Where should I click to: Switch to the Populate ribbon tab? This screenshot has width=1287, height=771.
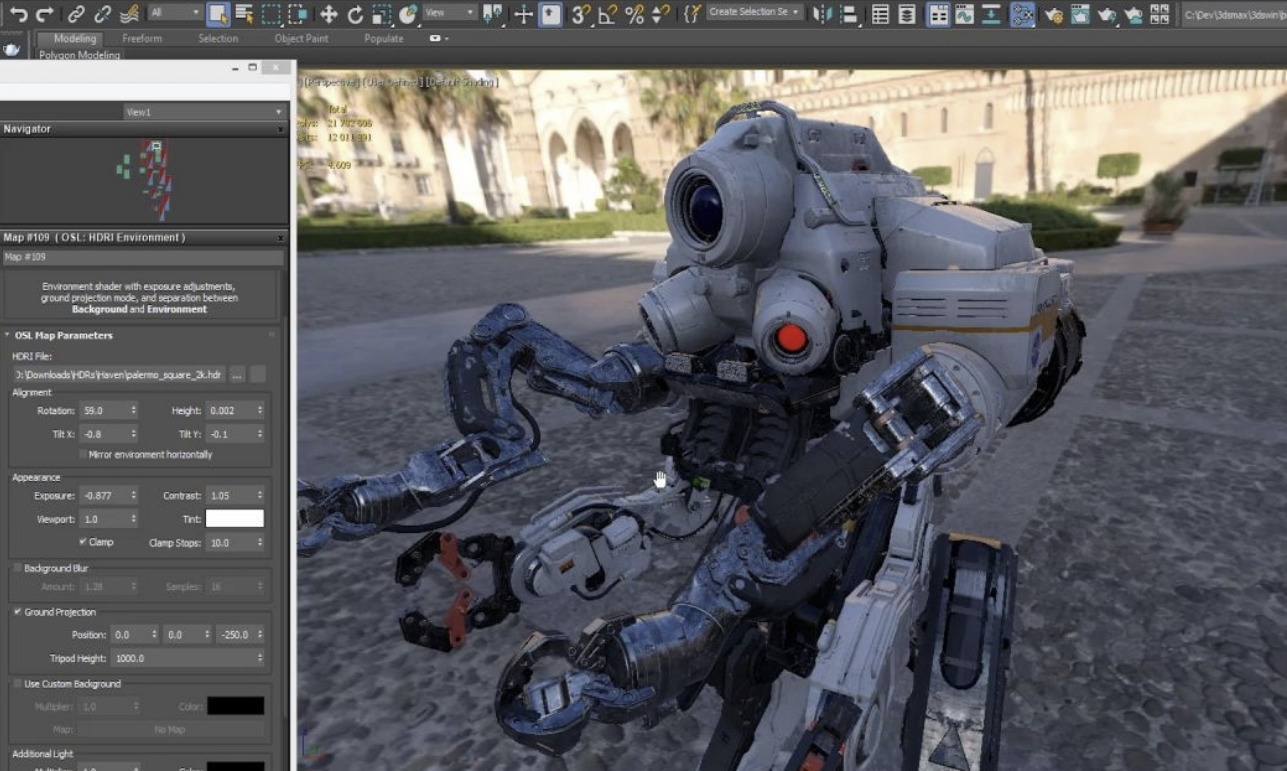(x=384, y=38)
